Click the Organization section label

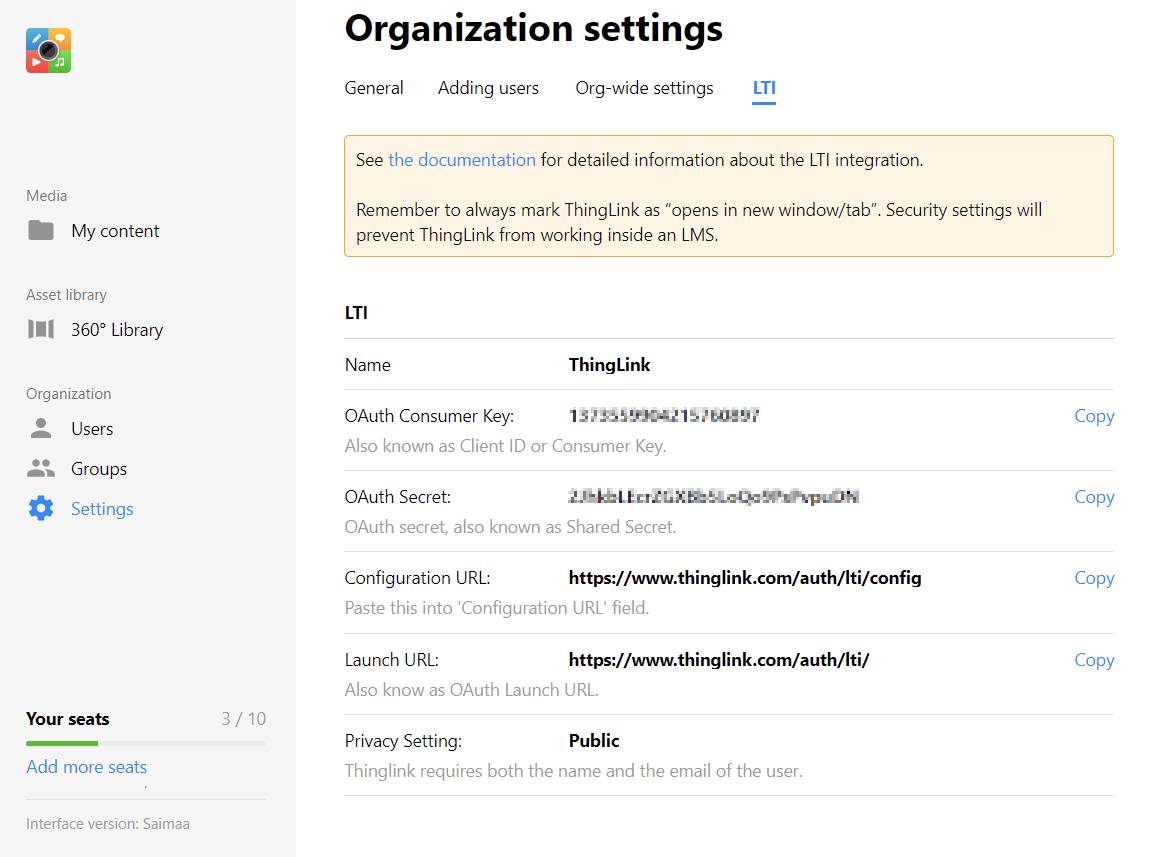coord(69,393)
